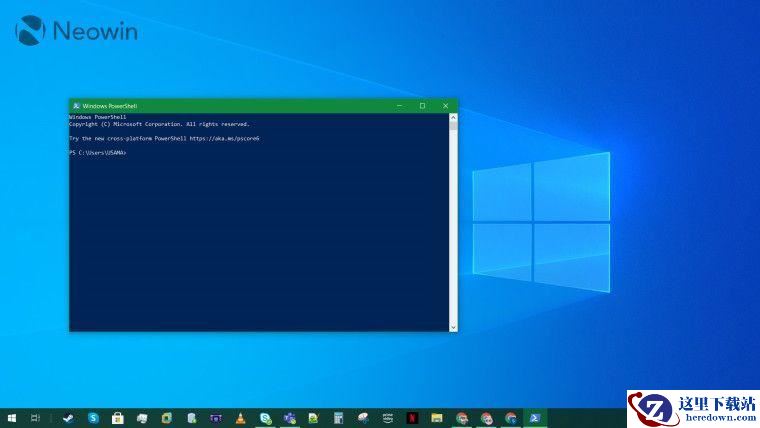The image size is (760, 428).
Task: Maximize the Windows PowerShell window
Action: pos(422,105)
